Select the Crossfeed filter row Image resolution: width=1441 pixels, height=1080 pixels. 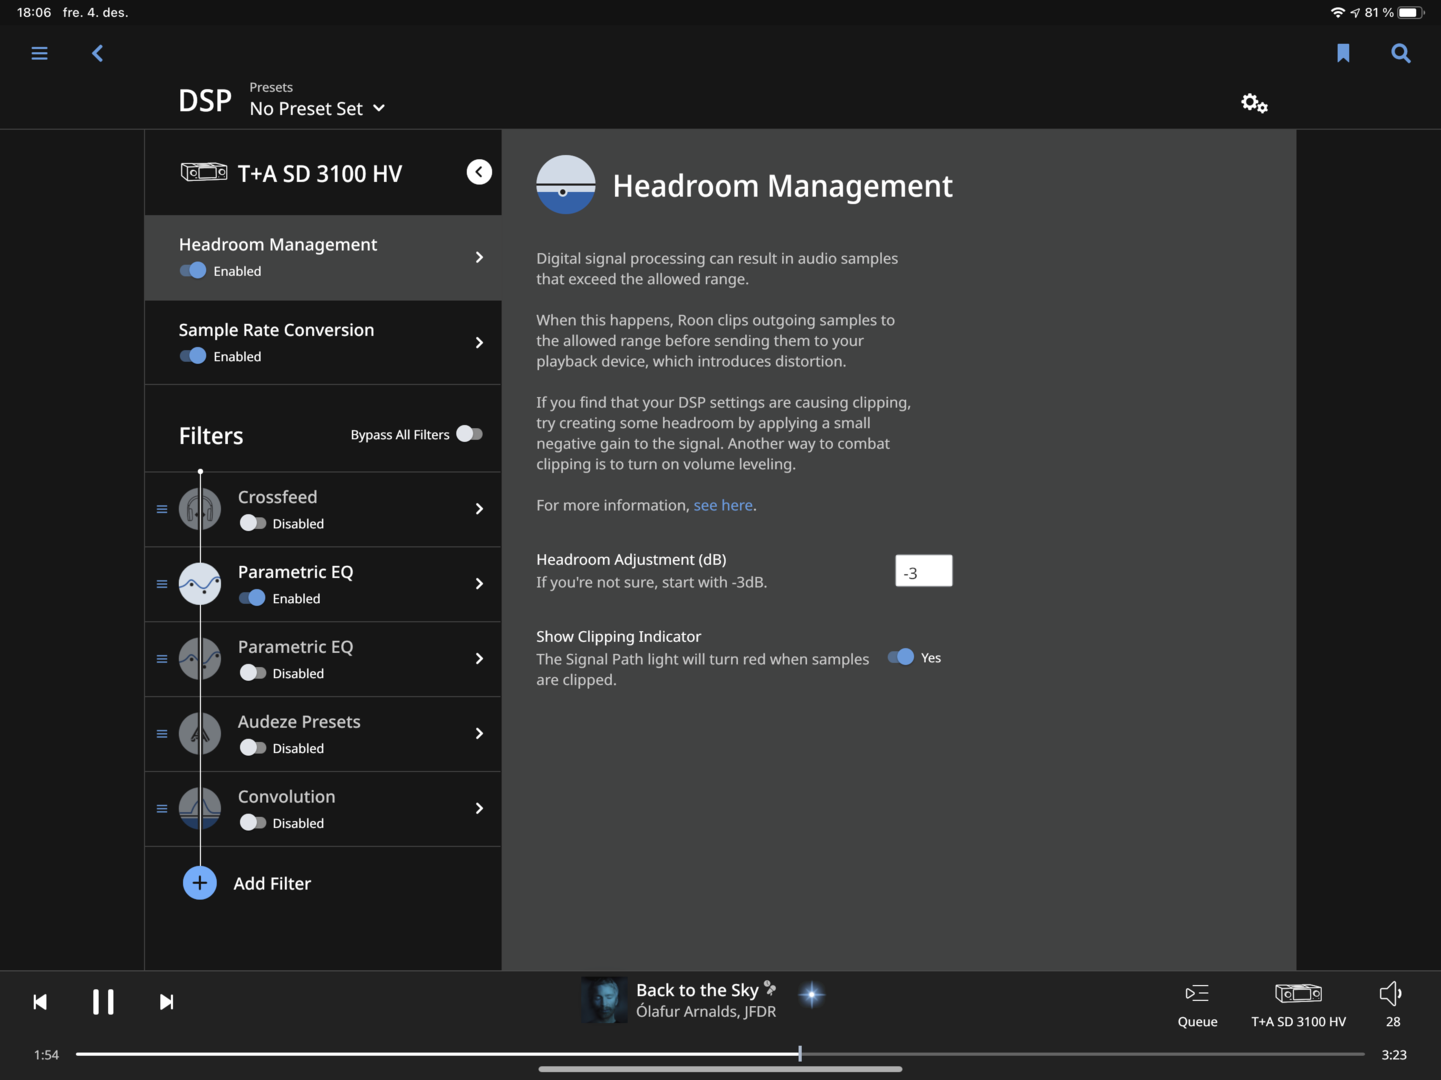coord(323,509)
